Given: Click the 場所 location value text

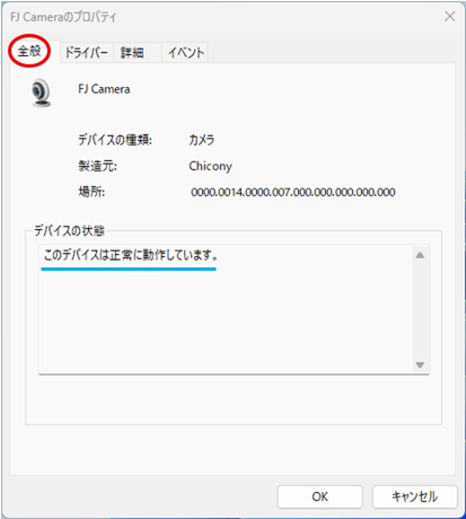Looking at the screenshot, I should (293, 192).
